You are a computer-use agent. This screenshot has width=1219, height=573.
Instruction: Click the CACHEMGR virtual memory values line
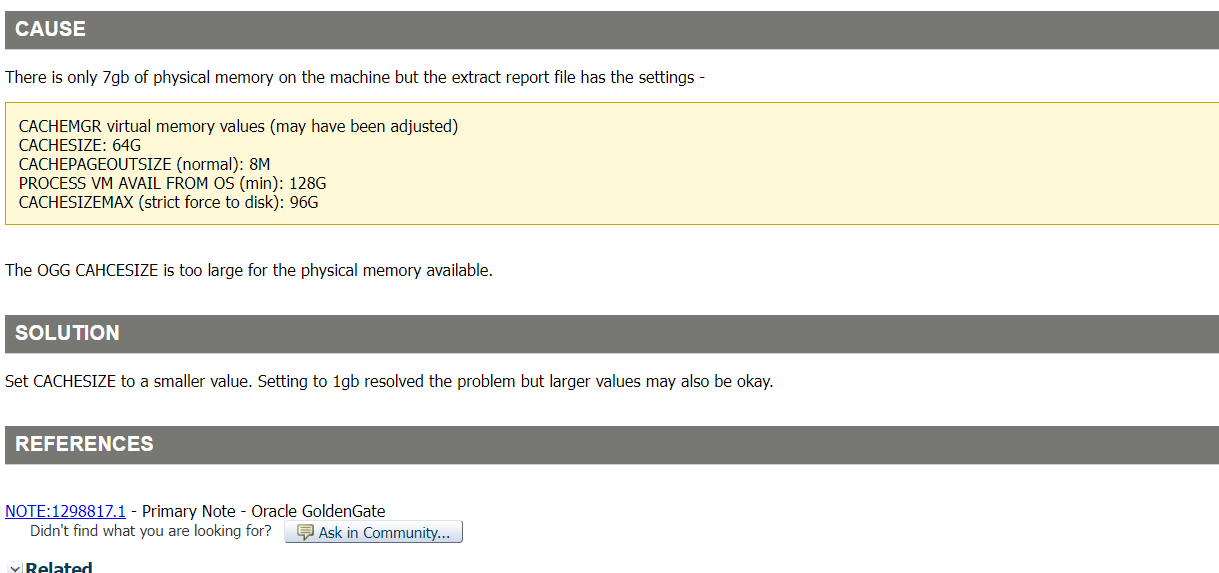238,126
